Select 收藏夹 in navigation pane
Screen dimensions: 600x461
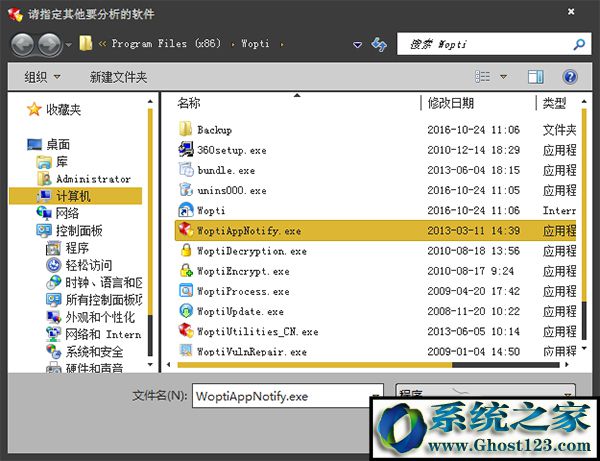pyautogui.click(x=64, y=110)
